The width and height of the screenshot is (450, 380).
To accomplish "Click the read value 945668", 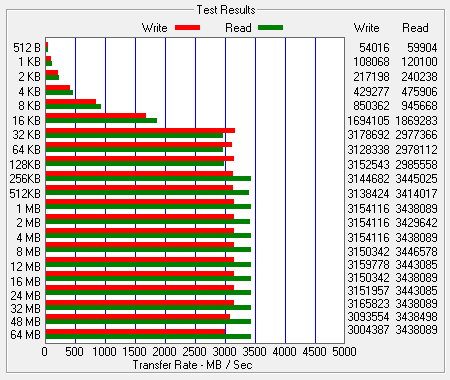I will (x=419, y=106).
